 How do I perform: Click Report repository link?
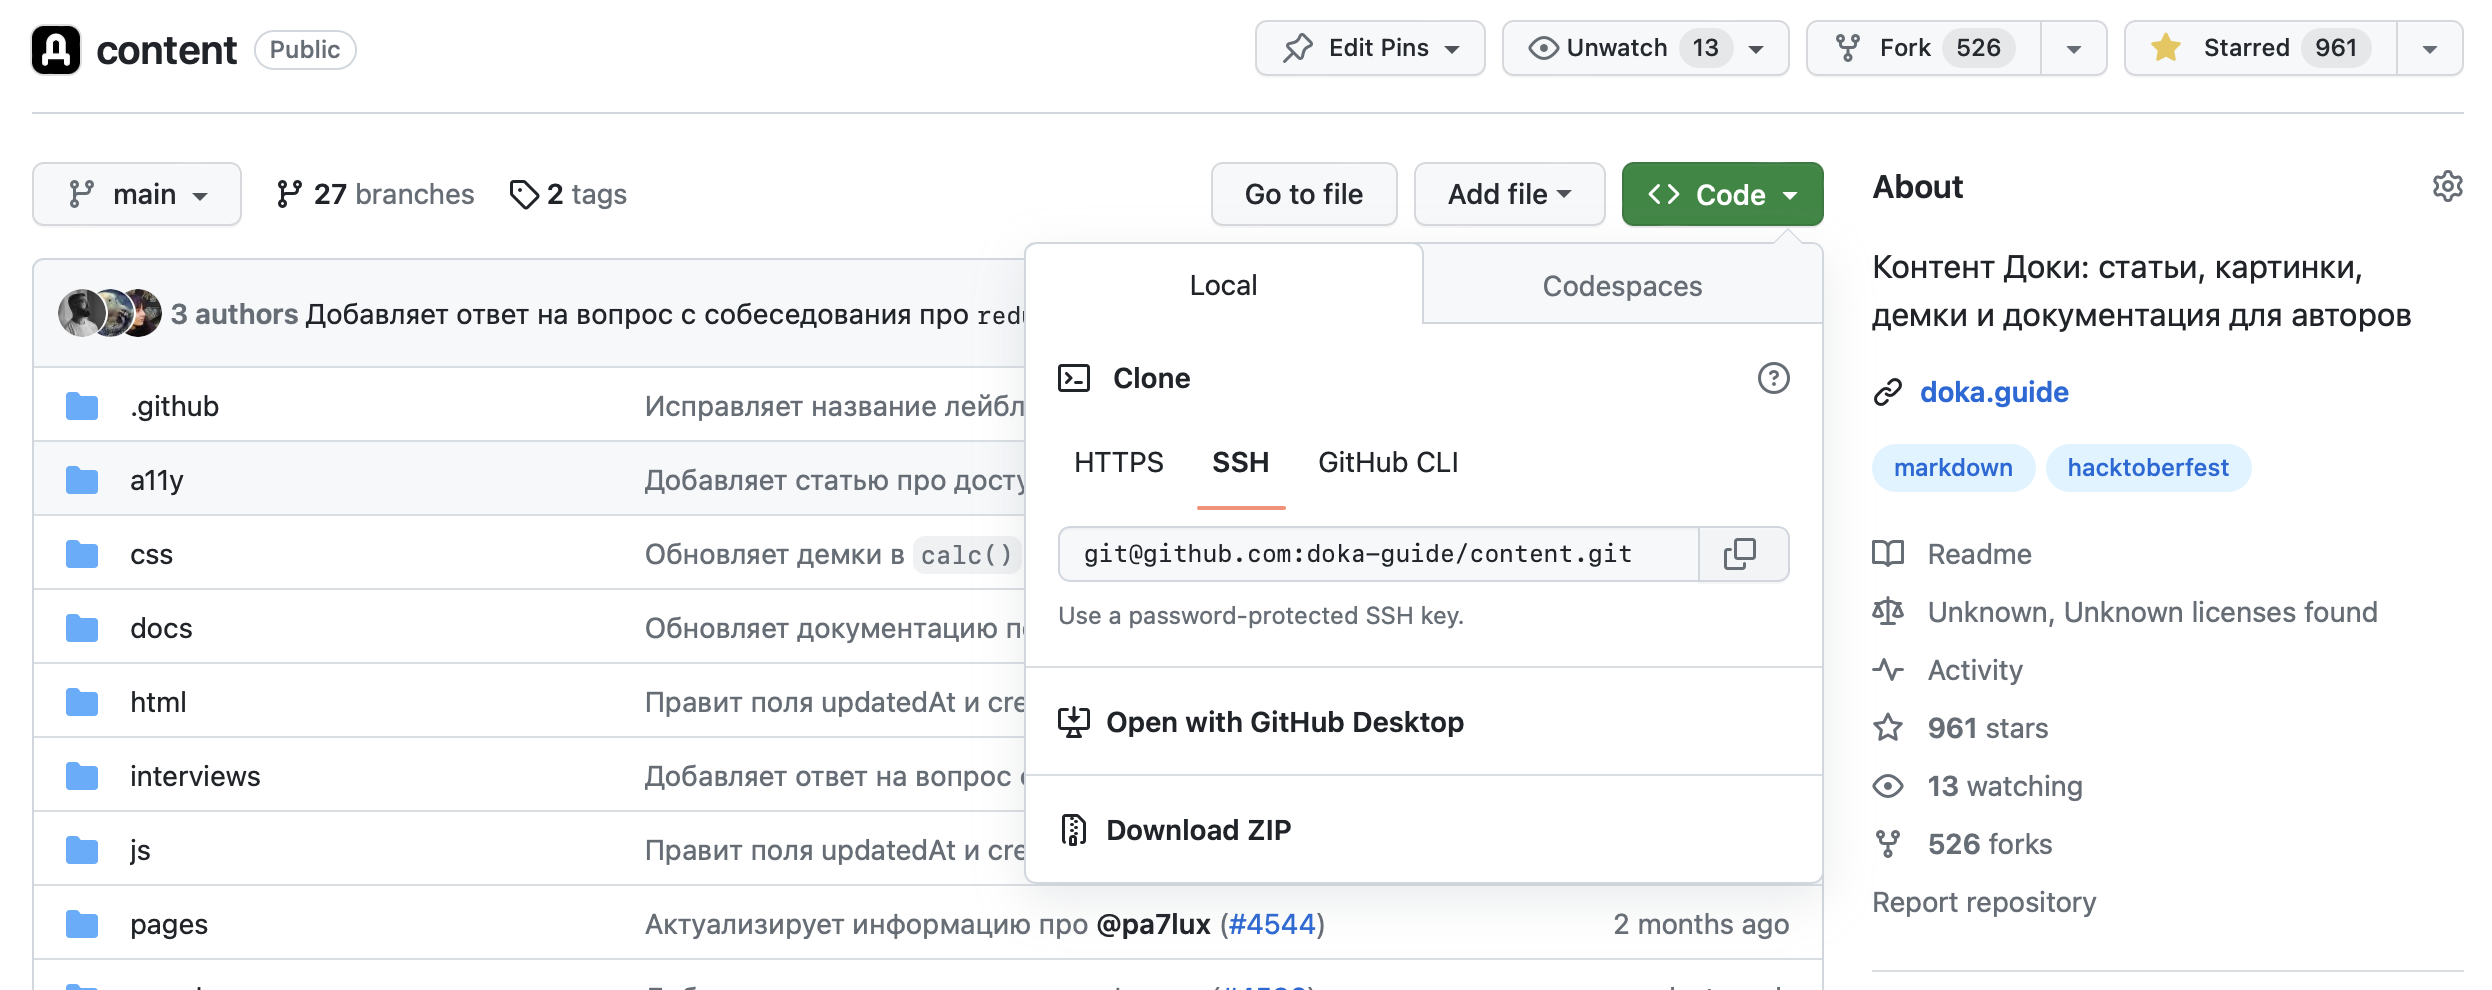click(1984, 902)
